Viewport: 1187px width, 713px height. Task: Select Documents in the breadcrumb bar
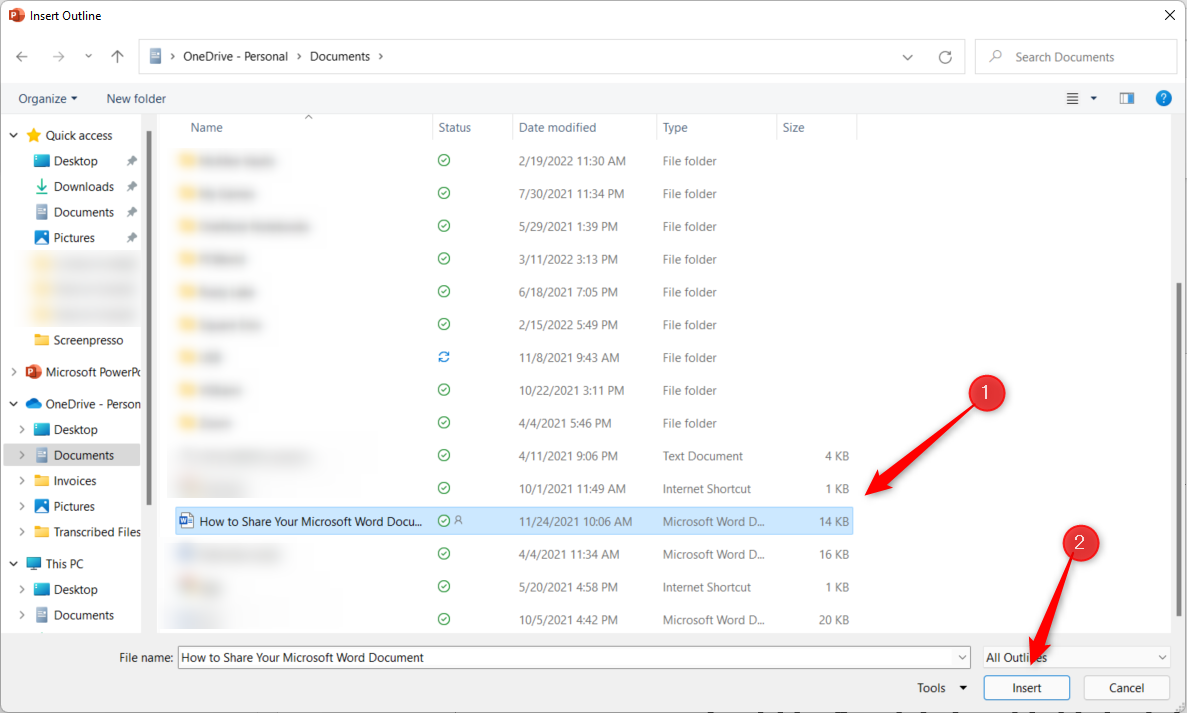coord(340,56)
